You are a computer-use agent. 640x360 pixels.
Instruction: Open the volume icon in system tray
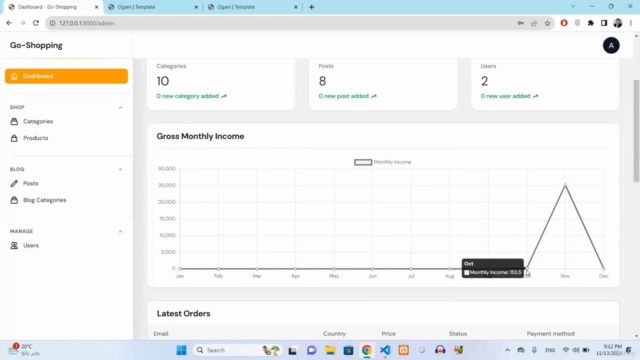coord(576,350)
